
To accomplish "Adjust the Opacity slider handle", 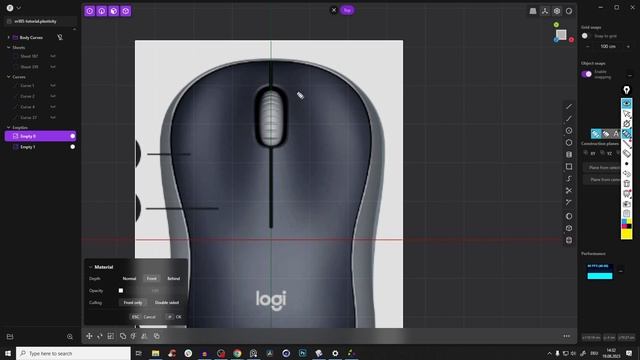I will [x=121, y=291].
